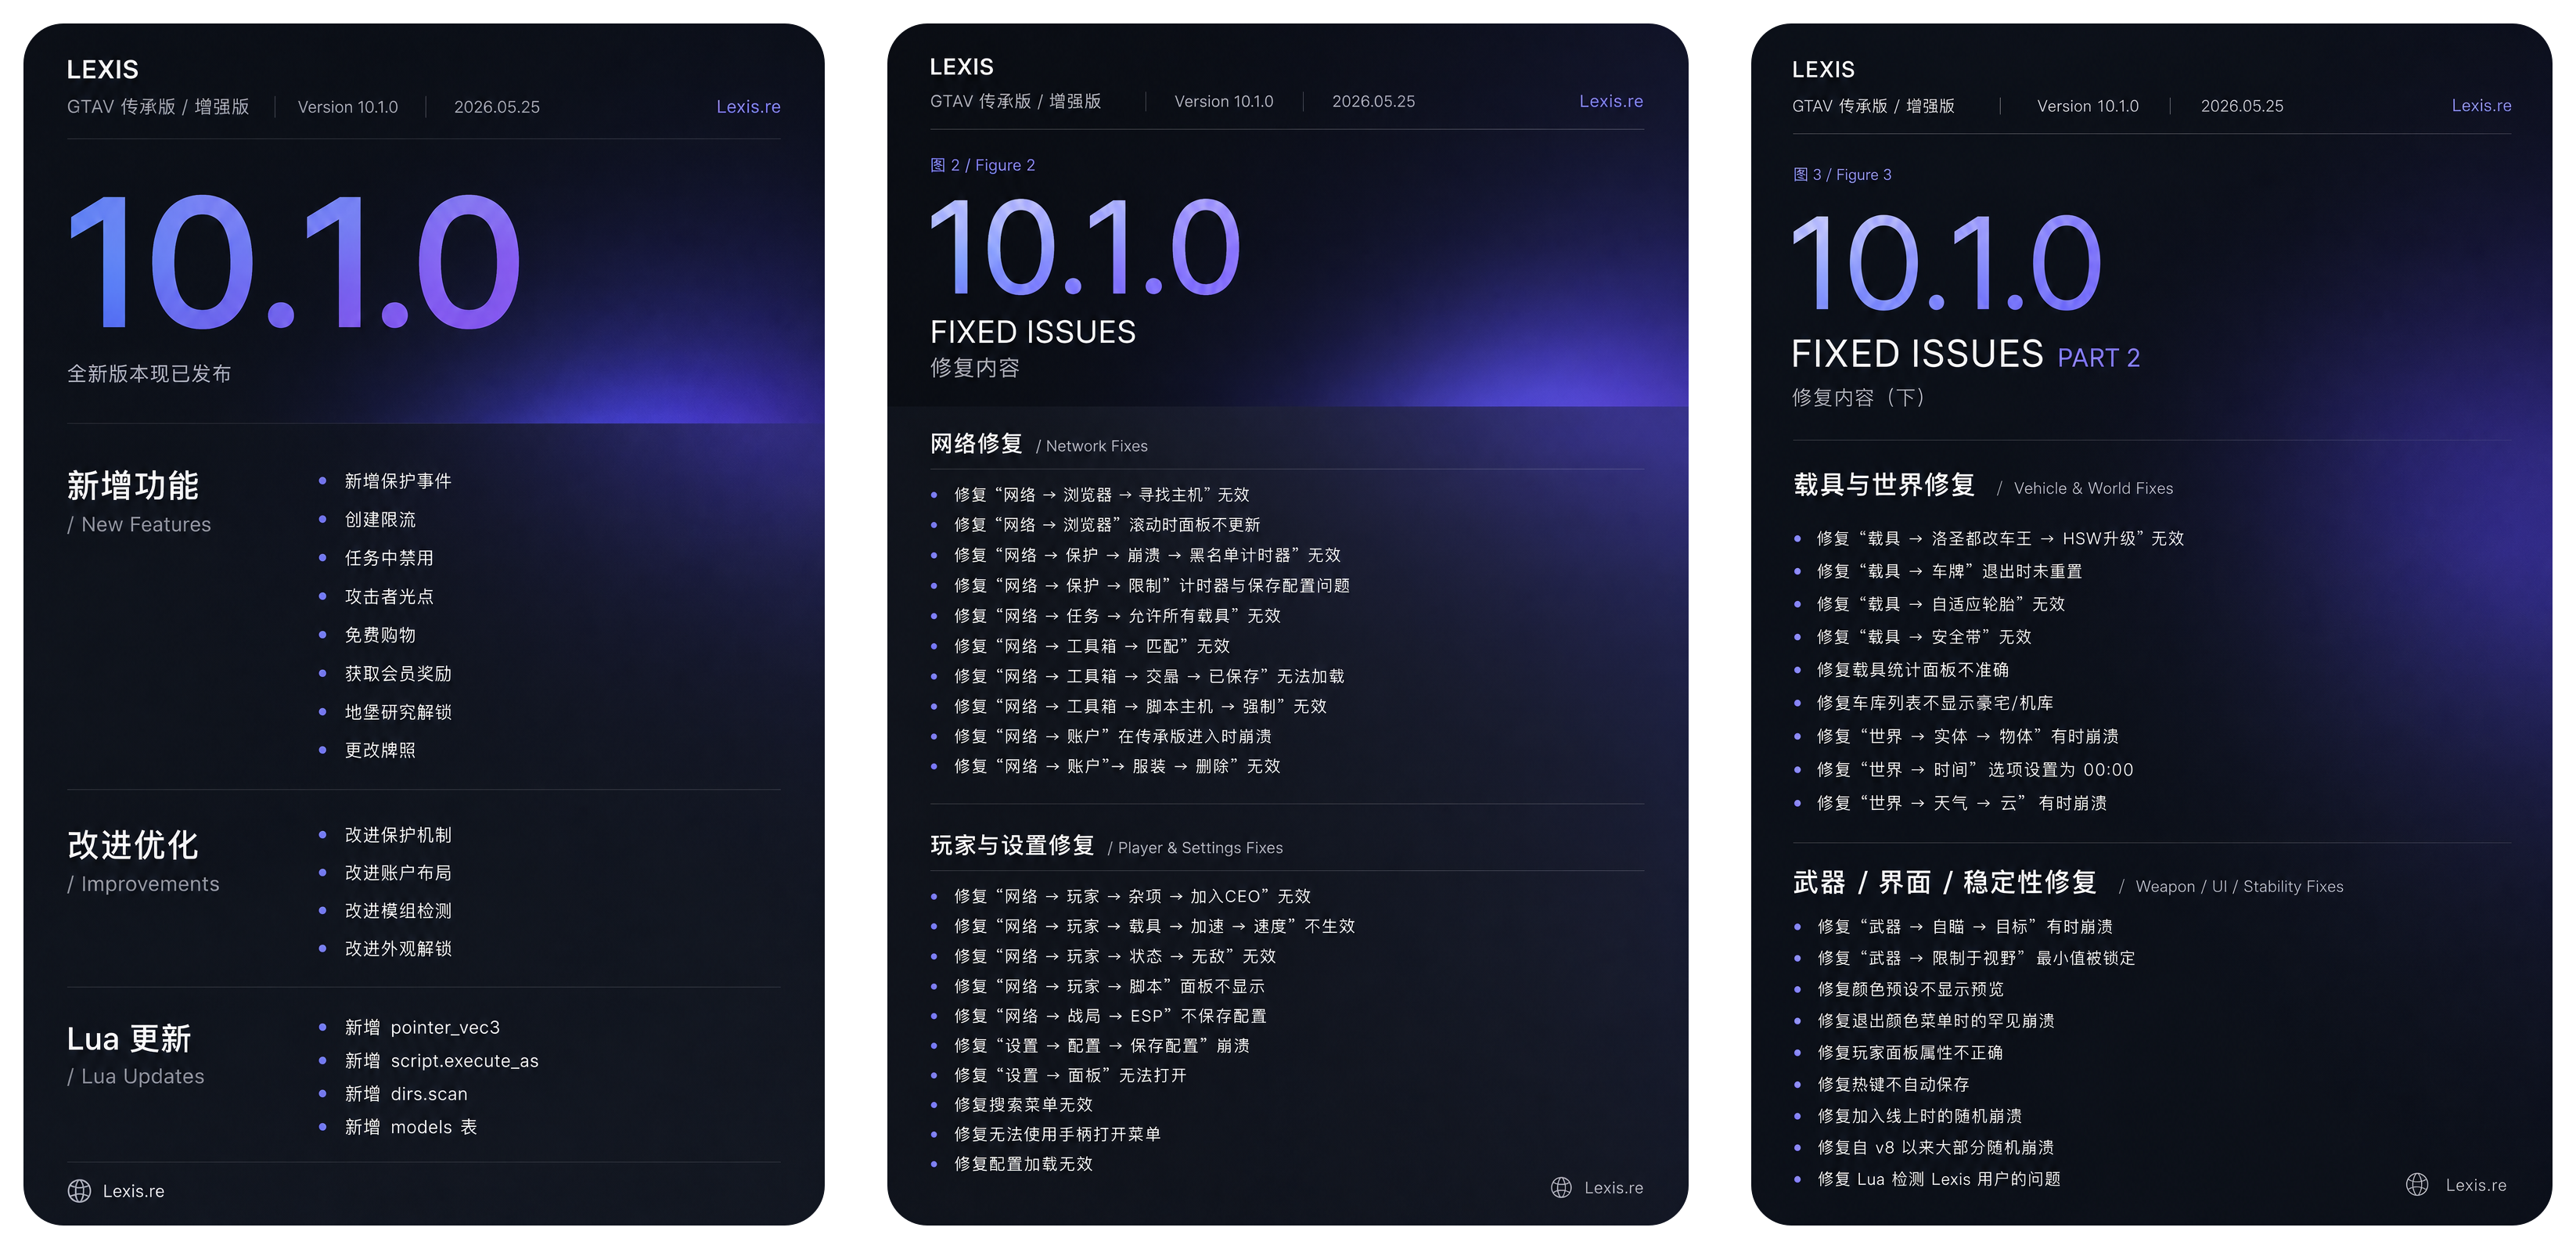Click the 'PART 2' label in Figure 3

[2098, 358]
